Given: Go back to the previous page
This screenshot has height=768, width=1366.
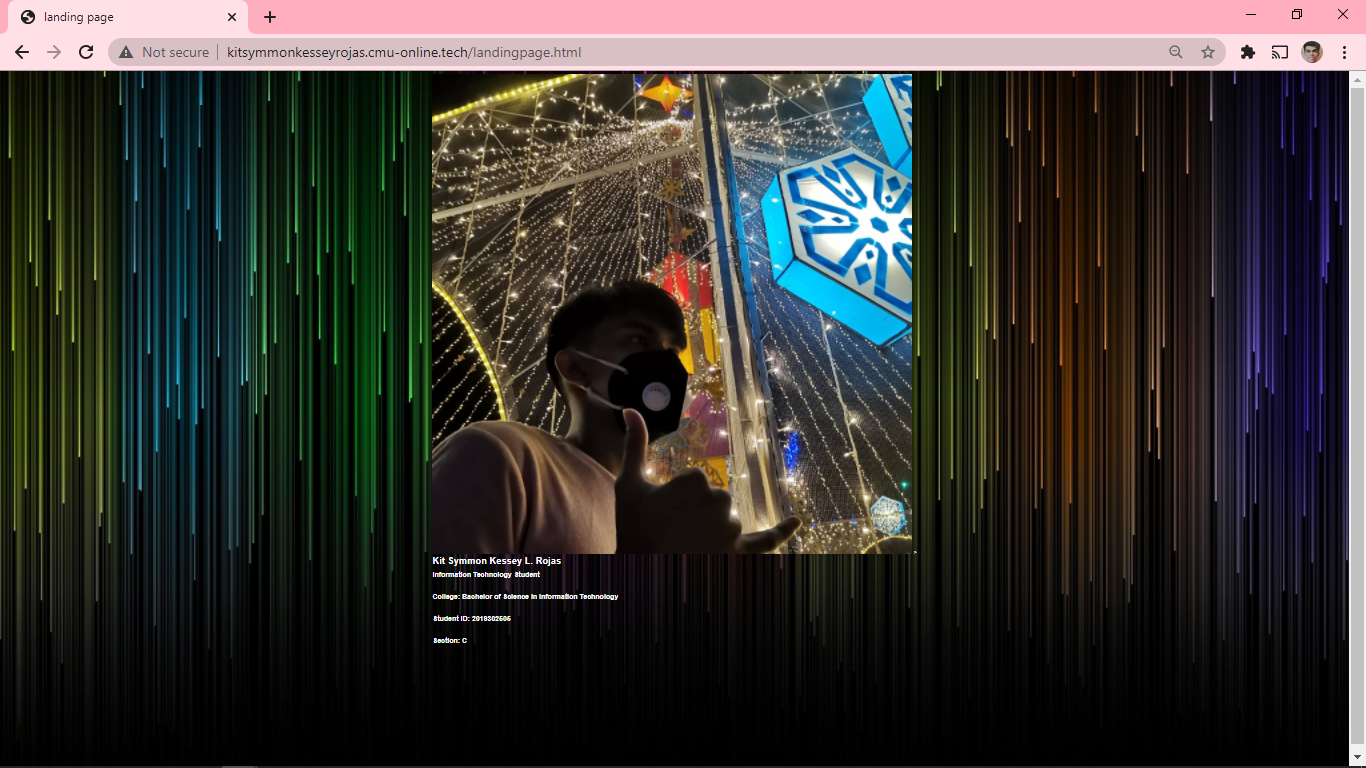Looking at the screenshot, I should tap(22, 52).
